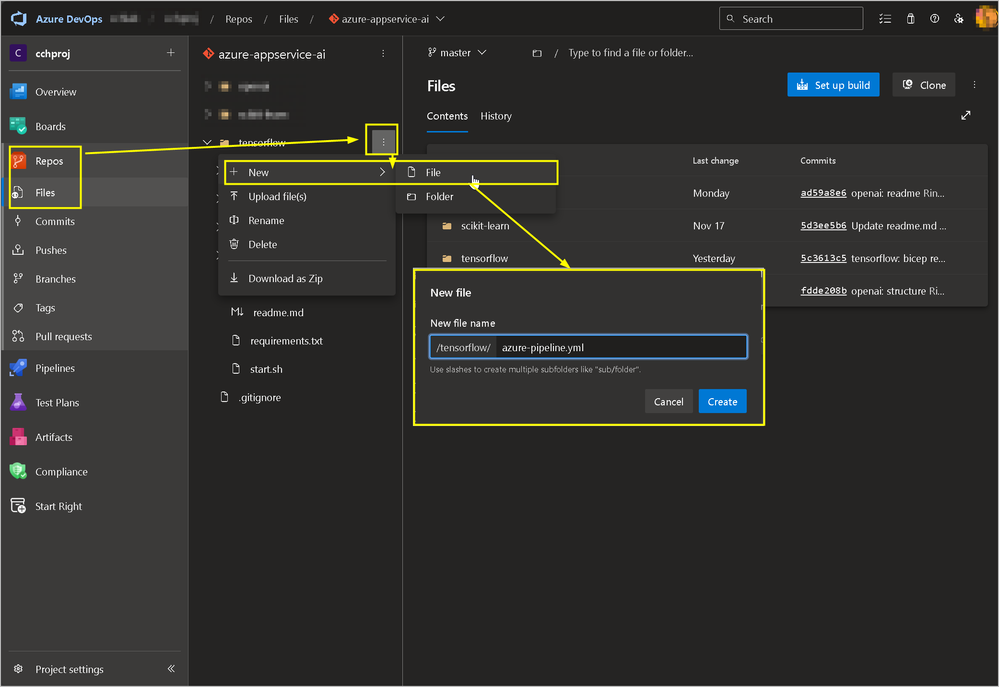Viewport: 999px width, 687px height.
Task: Open commit fdde208b link
Action: [x=823, y=291]
